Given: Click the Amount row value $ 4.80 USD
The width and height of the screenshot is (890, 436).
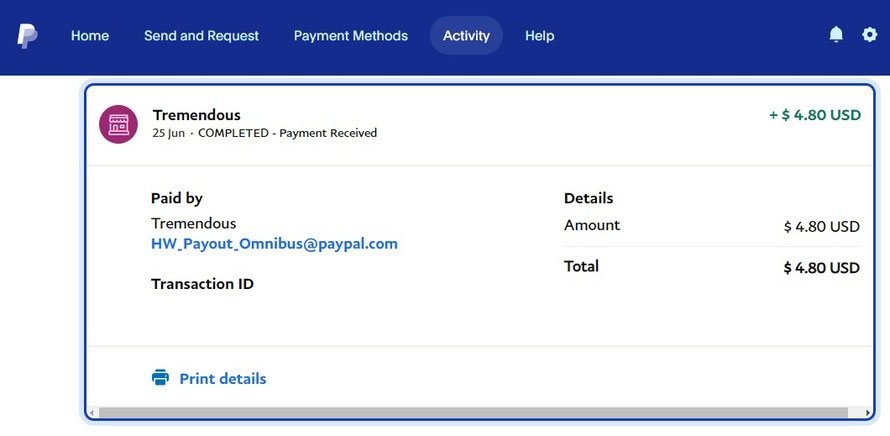Looking at the screenshot, I should 822,227.
